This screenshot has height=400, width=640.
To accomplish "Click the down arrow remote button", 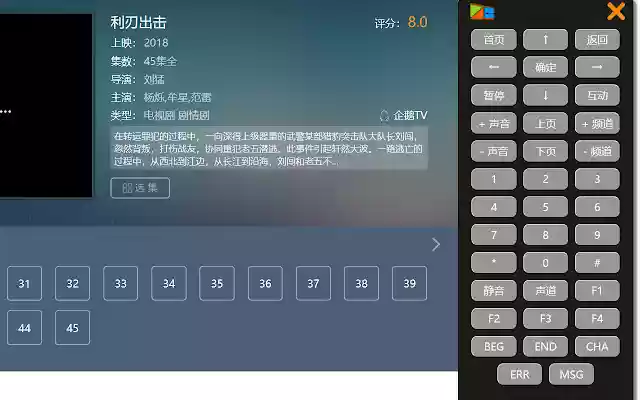I will (545, 96).
